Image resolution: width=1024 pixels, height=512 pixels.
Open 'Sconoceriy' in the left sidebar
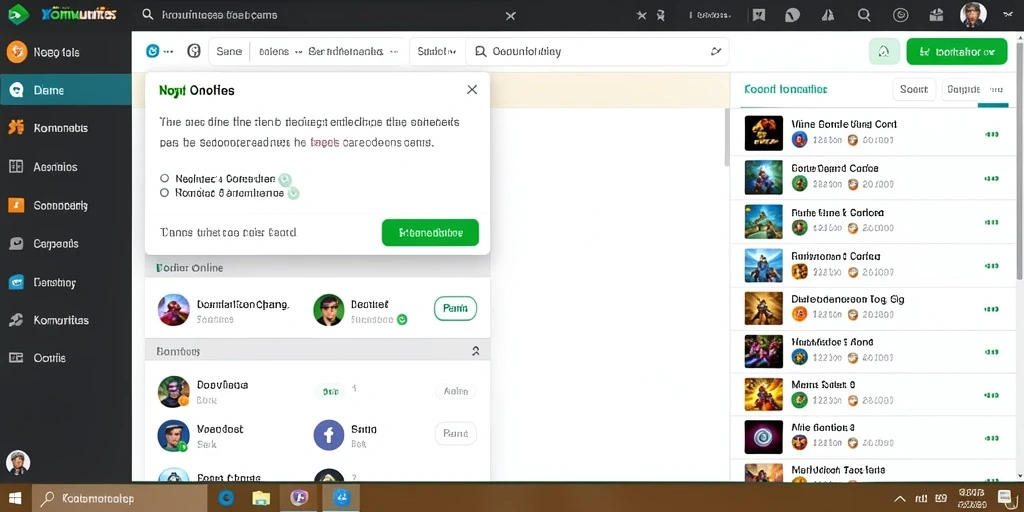[x=65, y=205]
